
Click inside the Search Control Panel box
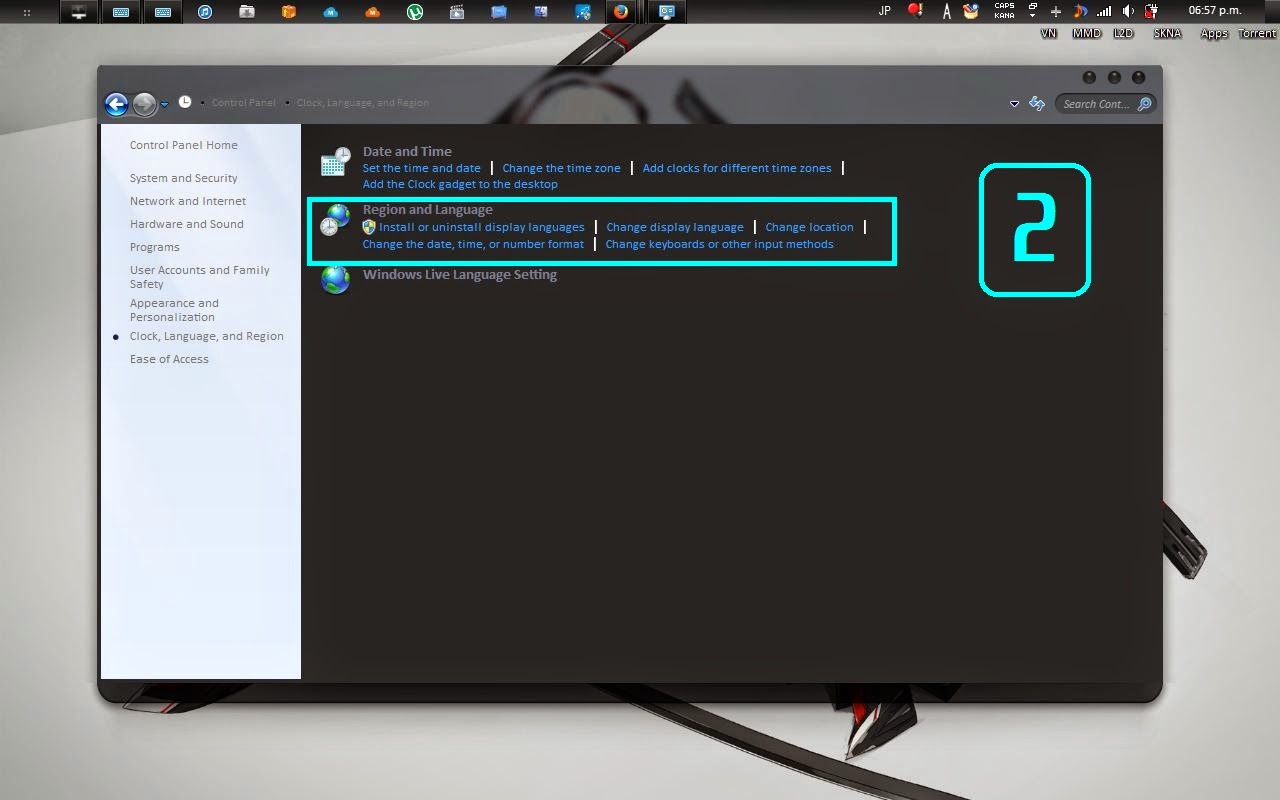click(1097, 103)
